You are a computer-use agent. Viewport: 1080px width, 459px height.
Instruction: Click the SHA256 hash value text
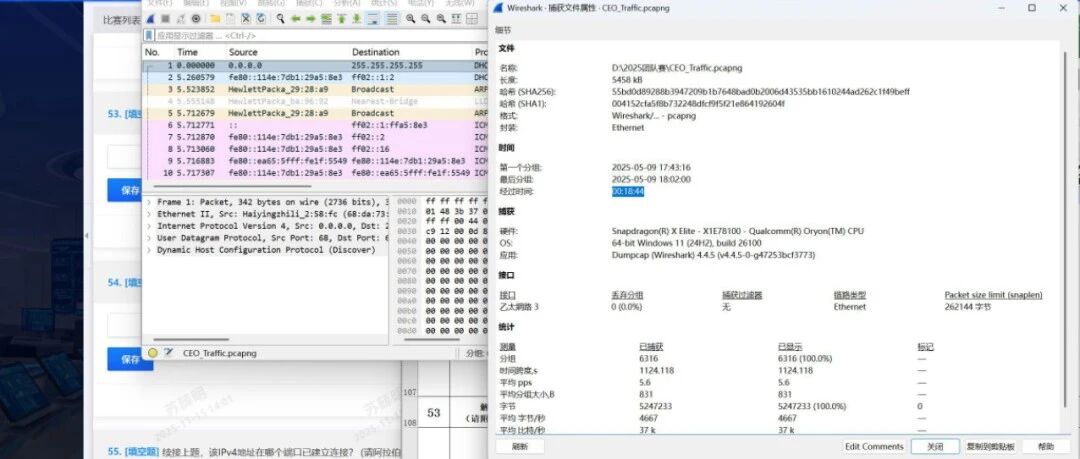(760, 92)
